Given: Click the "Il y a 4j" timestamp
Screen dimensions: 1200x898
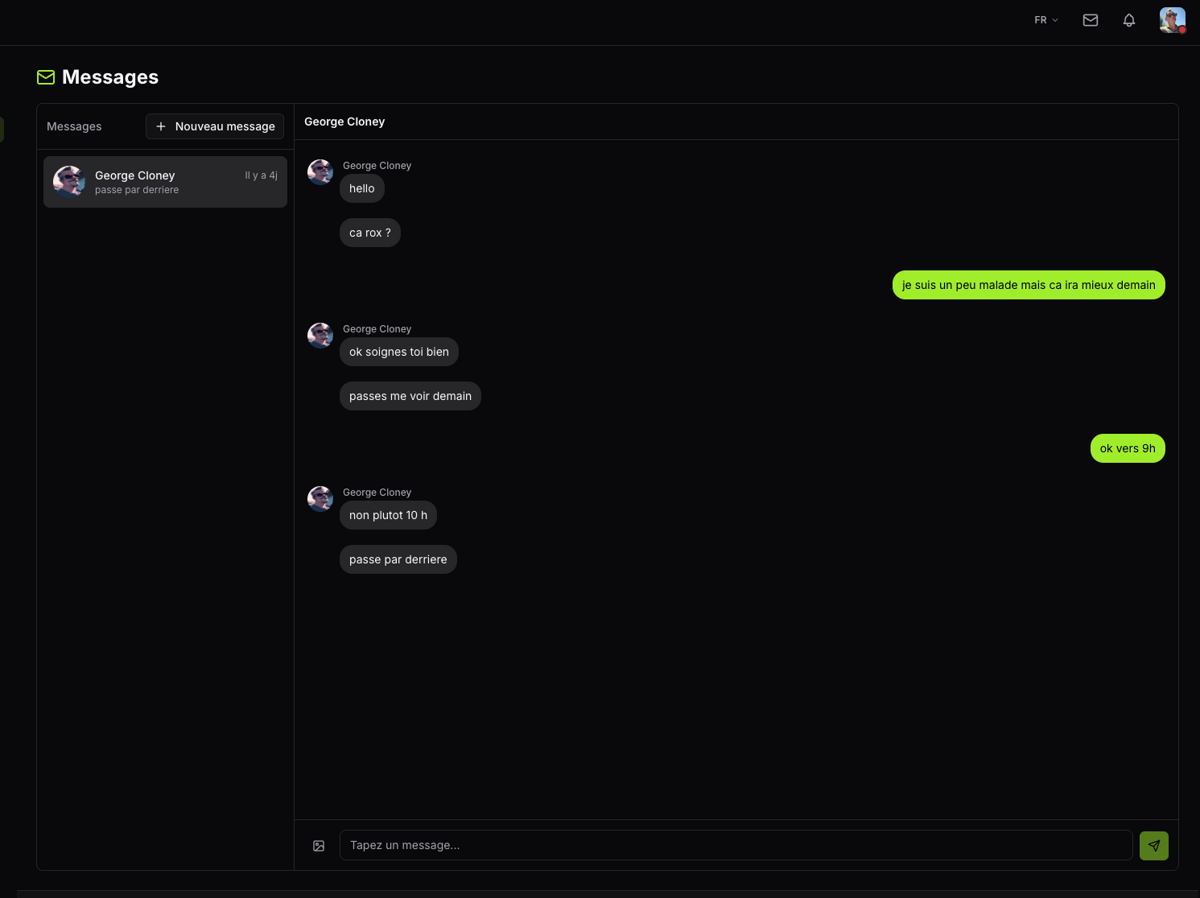Looking at the screenshot, I should [261, 175].
